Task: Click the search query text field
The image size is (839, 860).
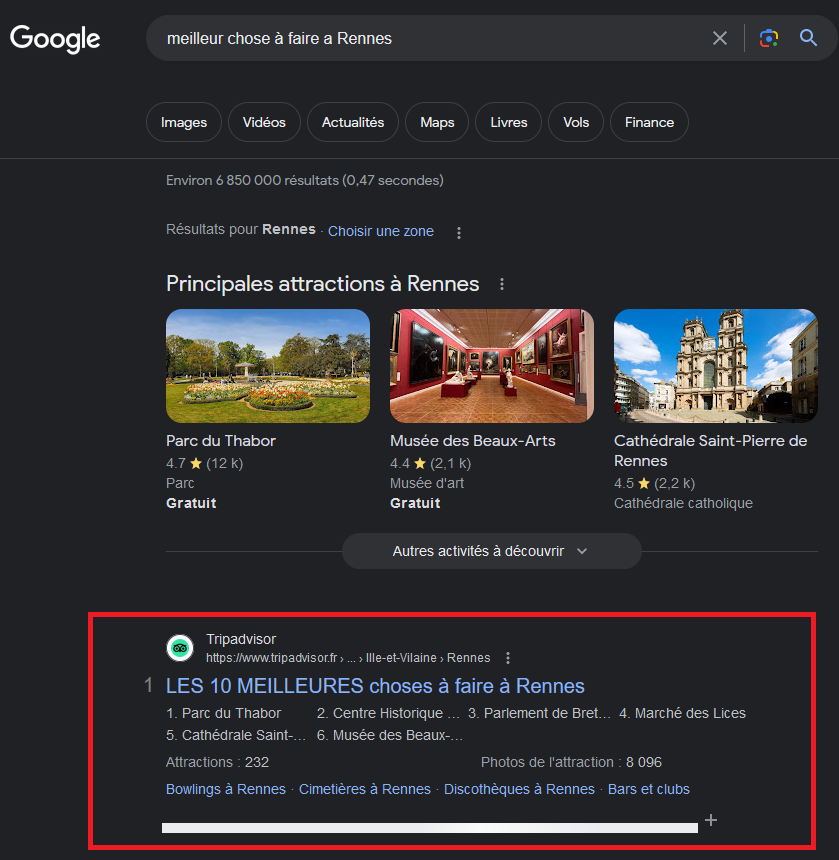Action: [428, 38]
